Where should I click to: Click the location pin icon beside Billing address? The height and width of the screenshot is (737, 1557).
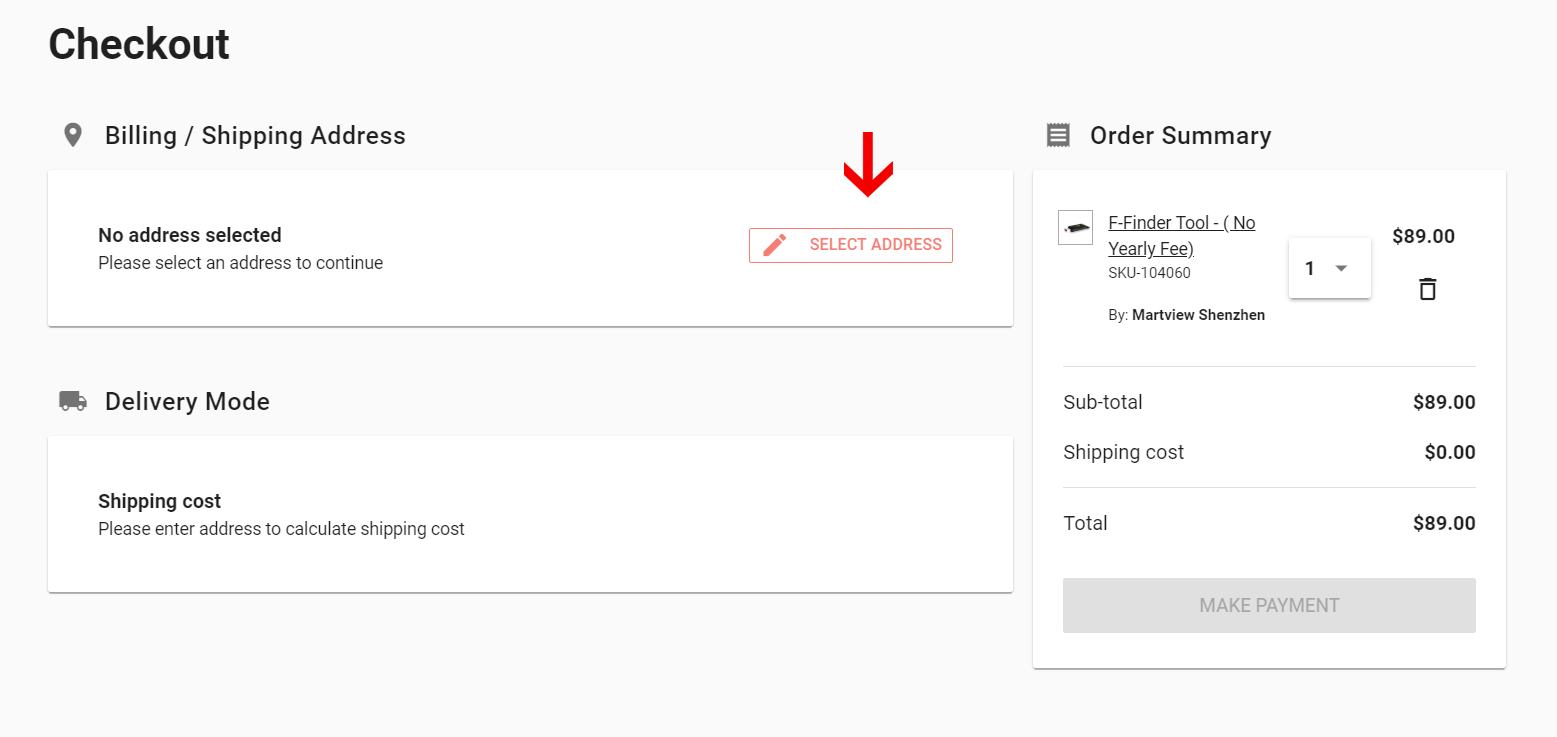[72, 136]
